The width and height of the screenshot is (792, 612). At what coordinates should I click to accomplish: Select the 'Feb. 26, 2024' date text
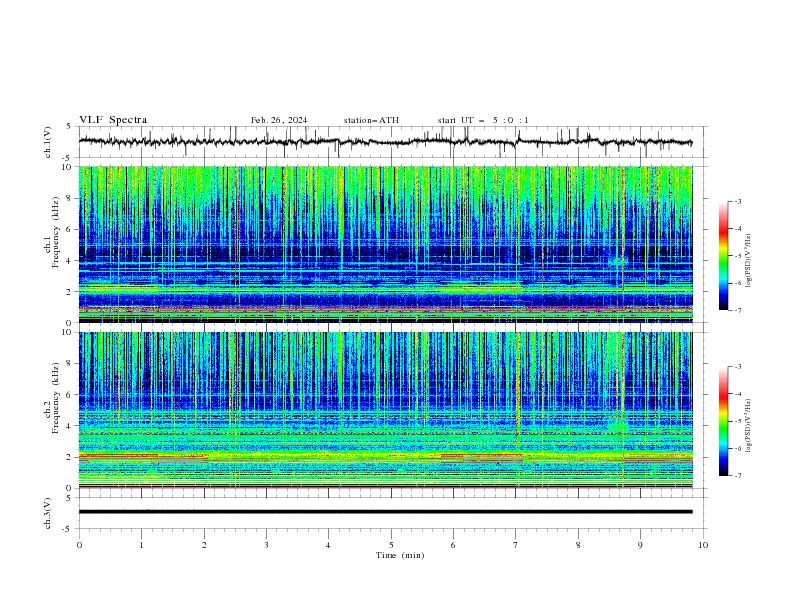(x=279, y=120)
